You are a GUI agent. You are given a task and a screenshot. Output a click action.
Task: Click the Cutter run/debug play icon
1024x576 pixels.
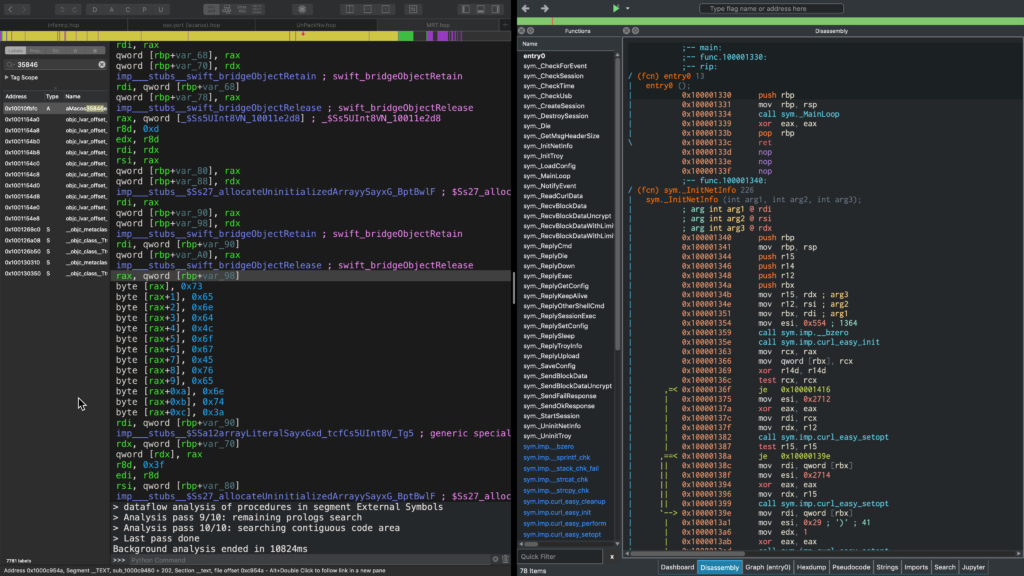(616, 8)
